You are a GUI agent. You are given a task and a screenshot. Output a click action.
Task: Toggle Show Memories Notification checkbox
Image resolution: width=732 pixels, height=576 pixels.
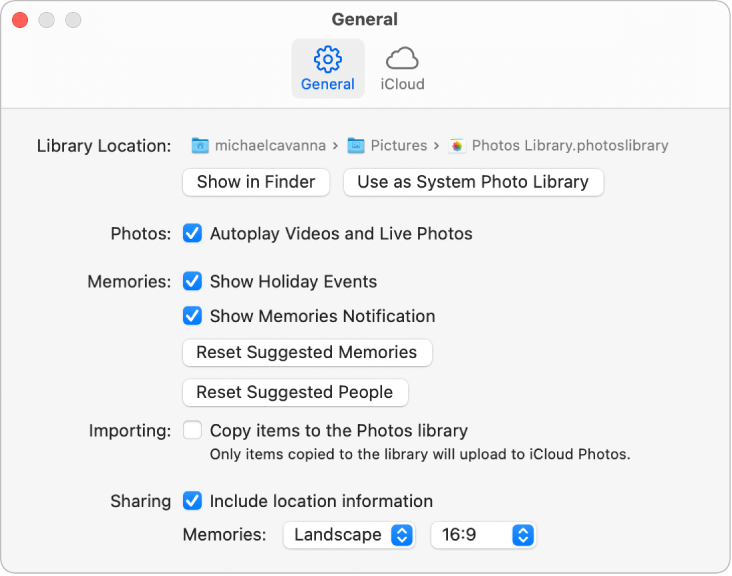(x=193, y=316)
